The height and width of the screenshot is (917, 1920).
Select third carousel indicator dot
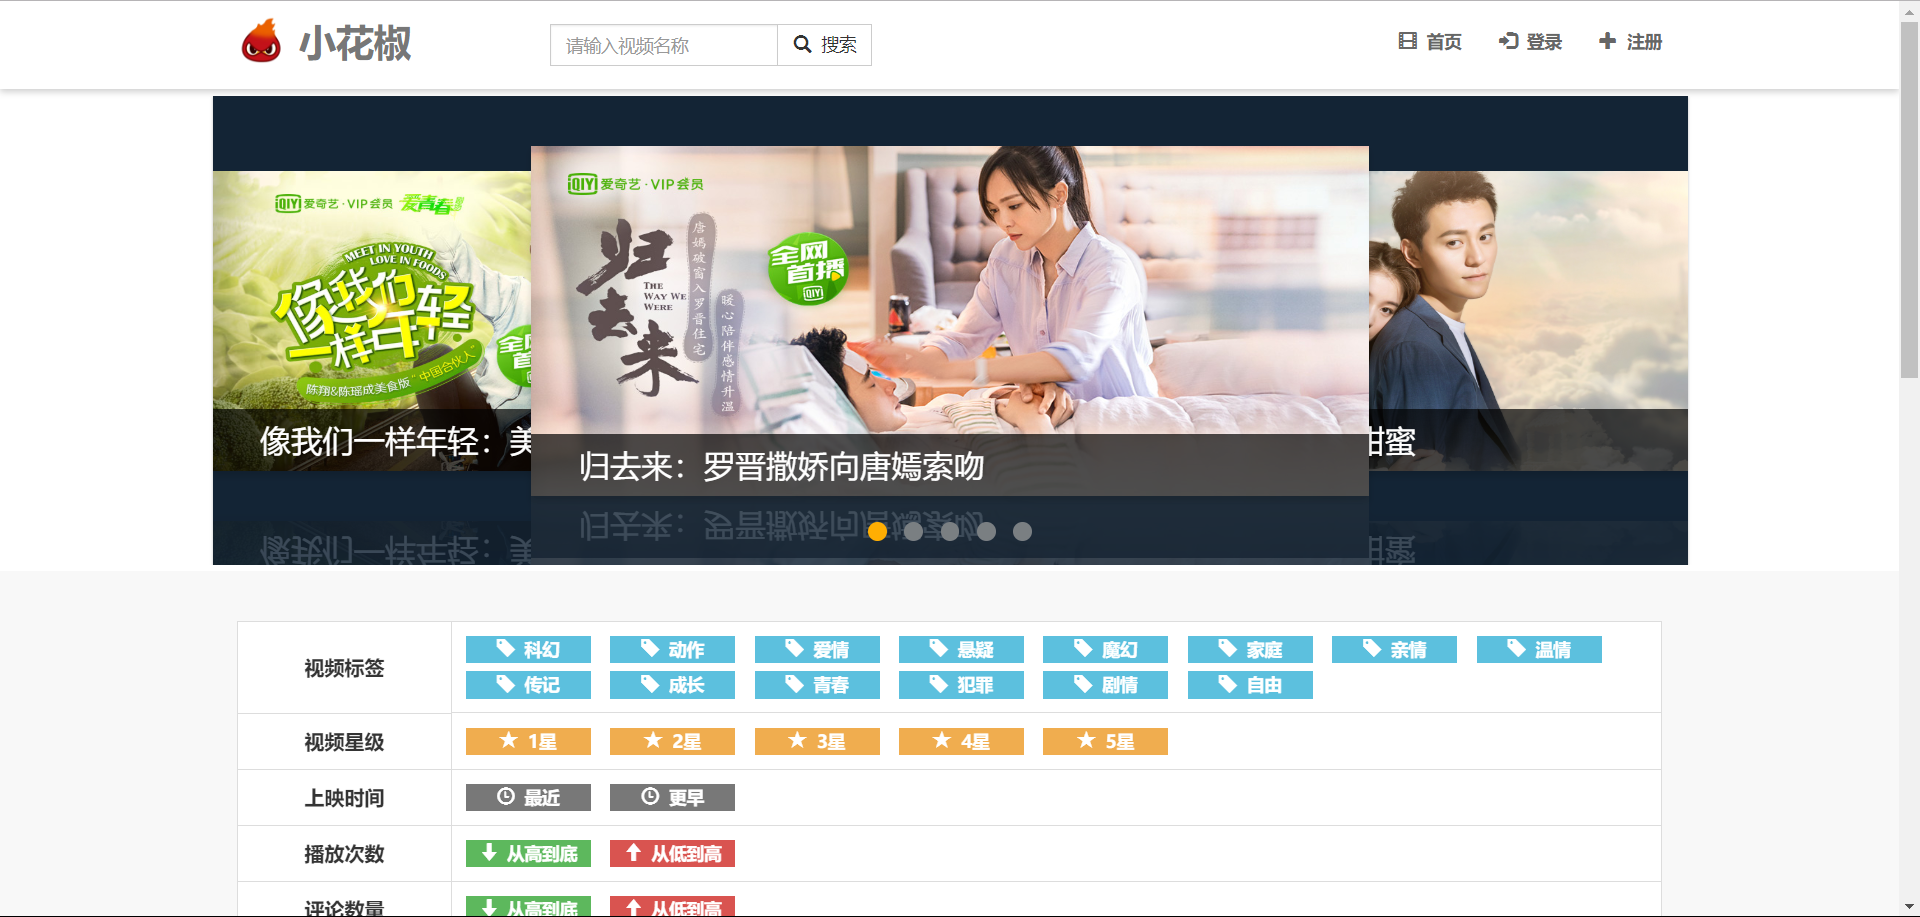point(950,531)
